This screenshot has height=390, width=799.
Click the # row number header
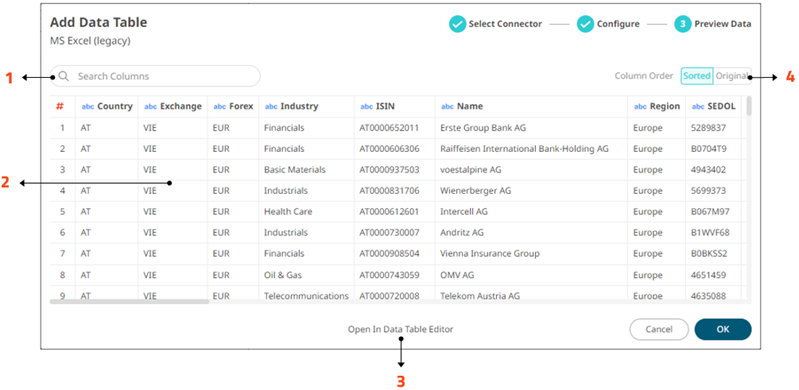[60, 106]
